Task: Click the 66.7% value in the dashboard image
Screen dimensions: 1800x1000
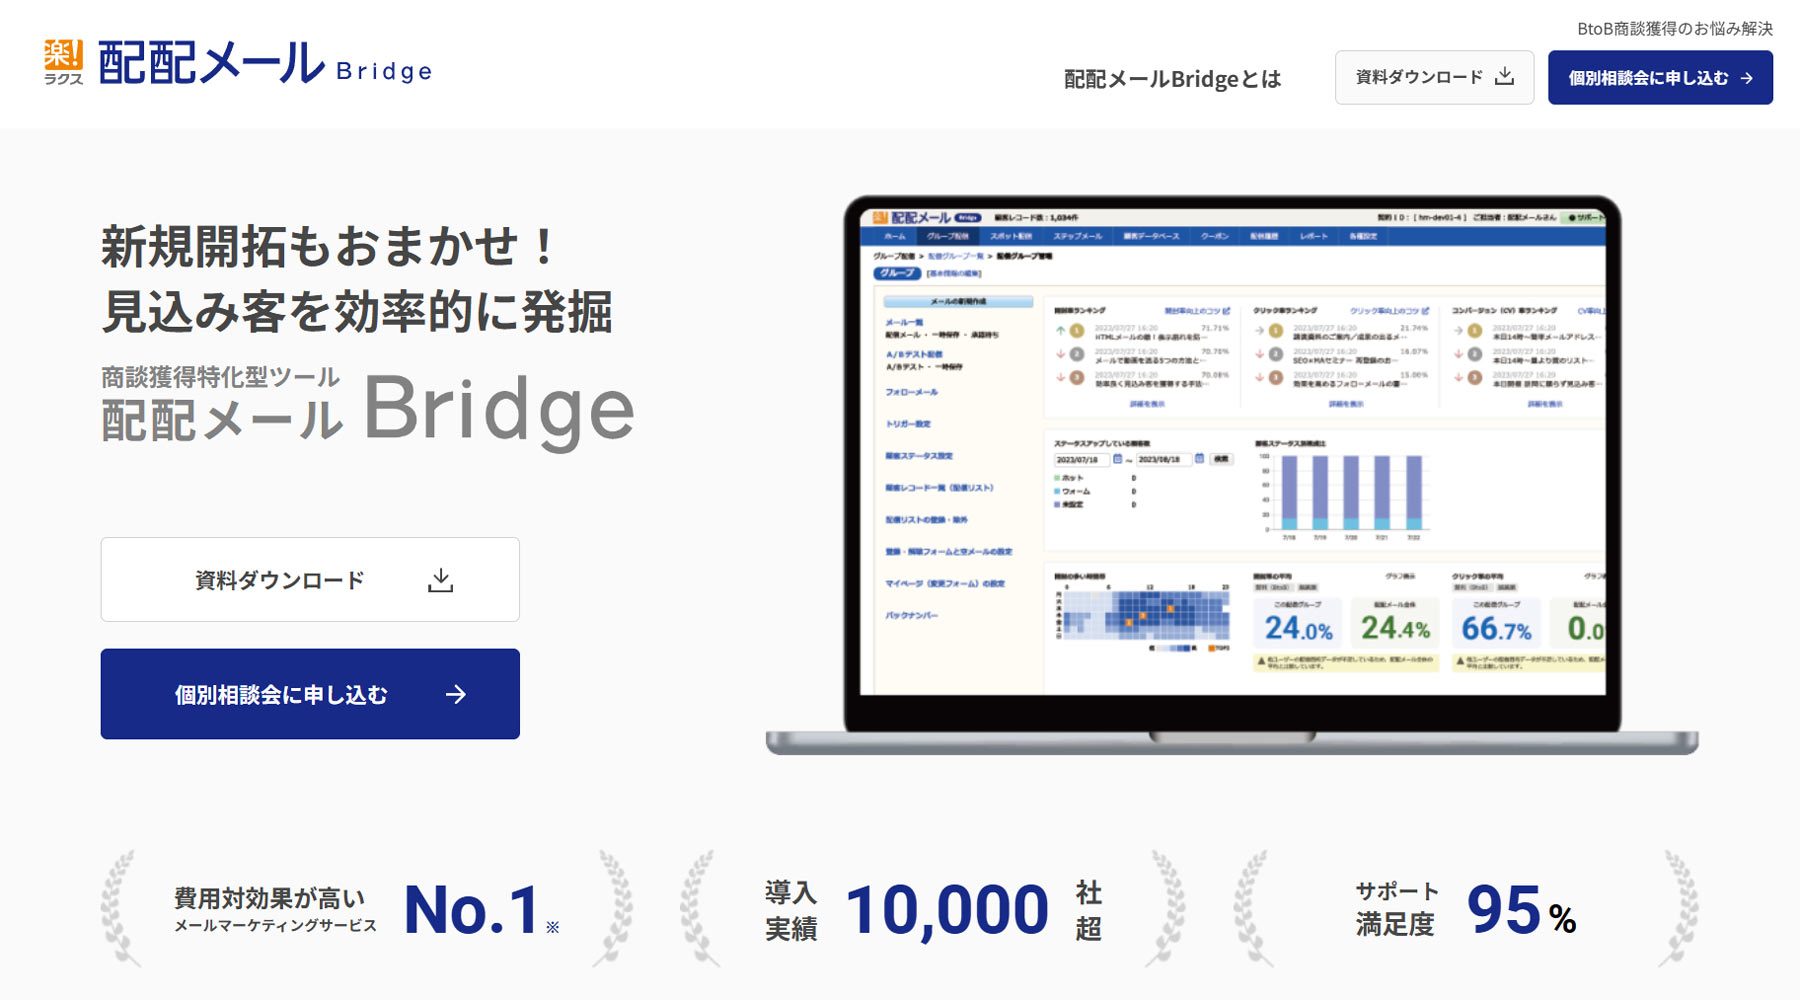Action: (x=1496, y=628)
